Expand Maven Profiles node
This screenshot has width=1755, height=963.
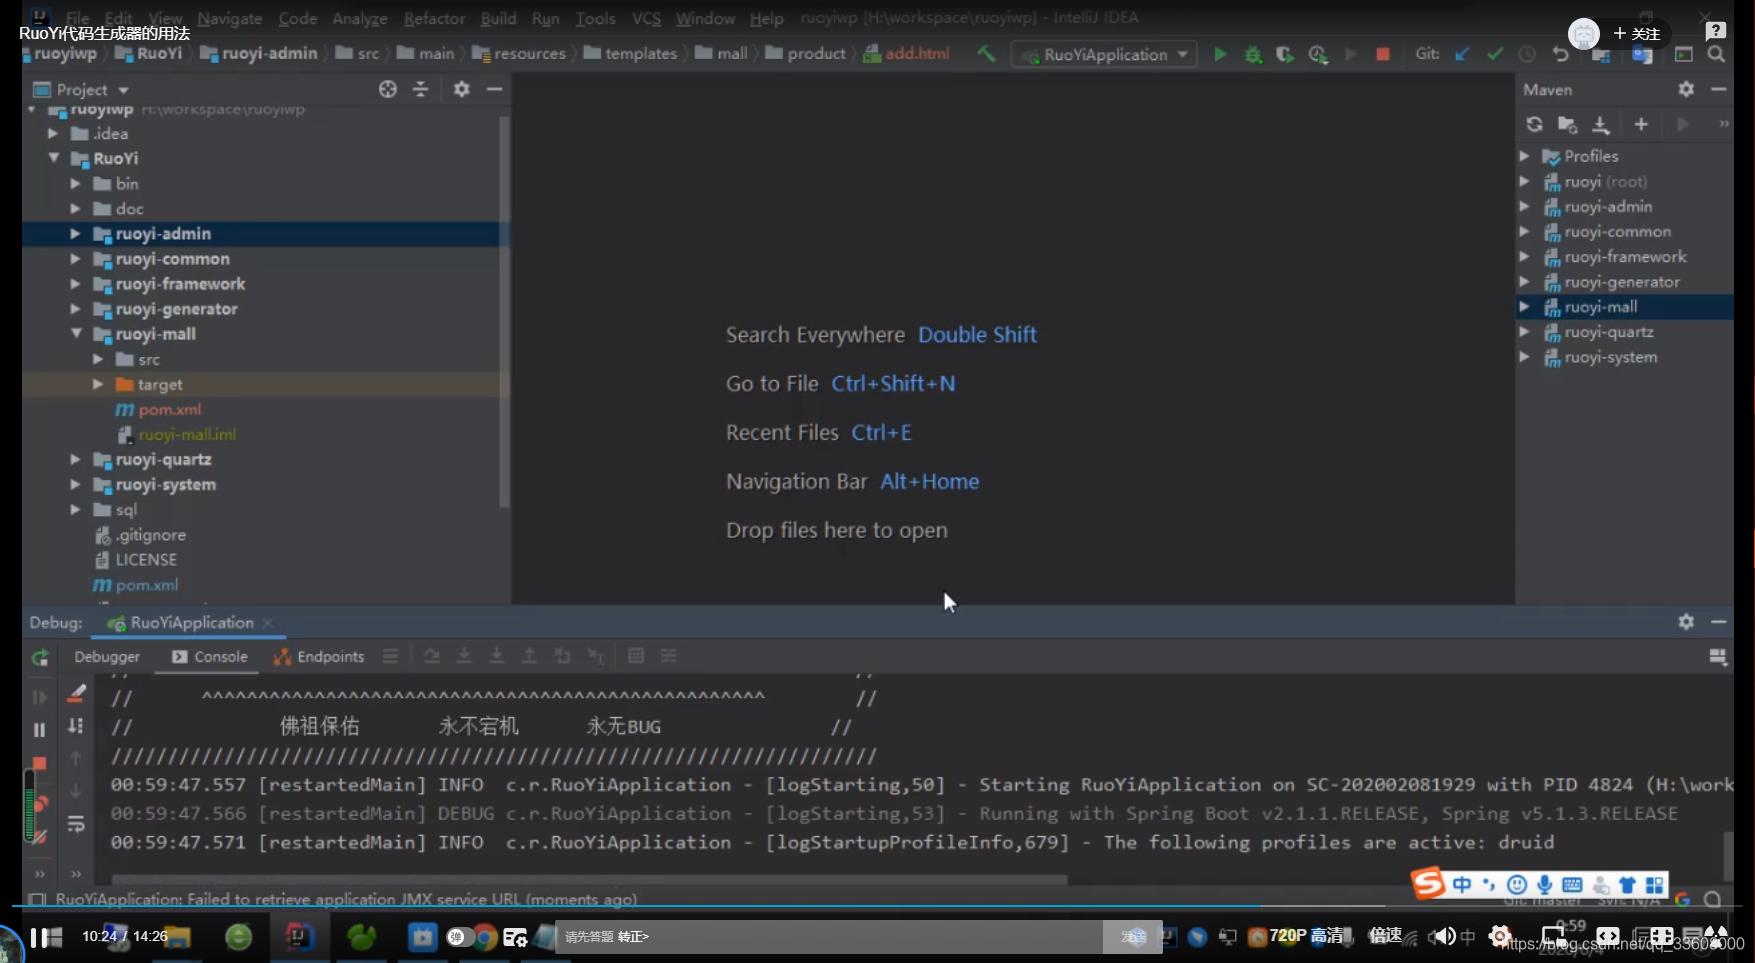(1524, 156)
